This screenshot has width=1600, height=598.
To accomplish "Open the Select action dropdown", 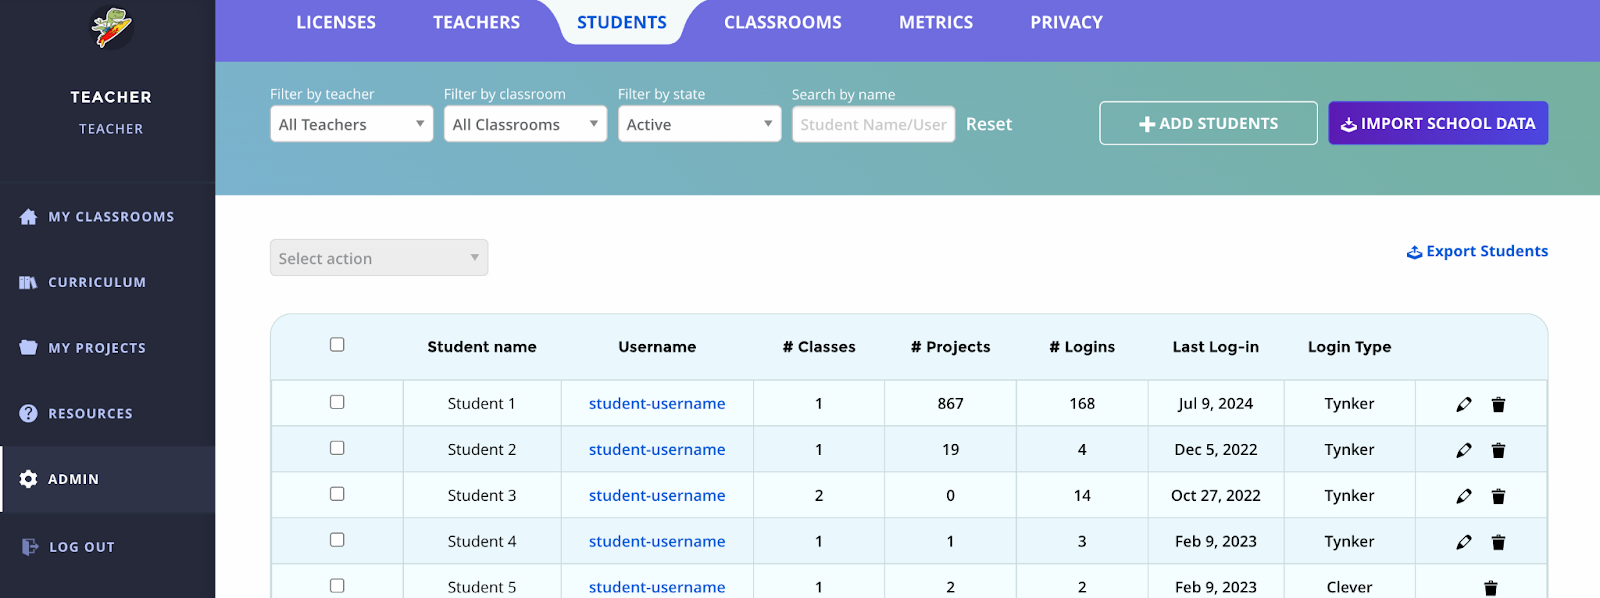I will (378, 258).
